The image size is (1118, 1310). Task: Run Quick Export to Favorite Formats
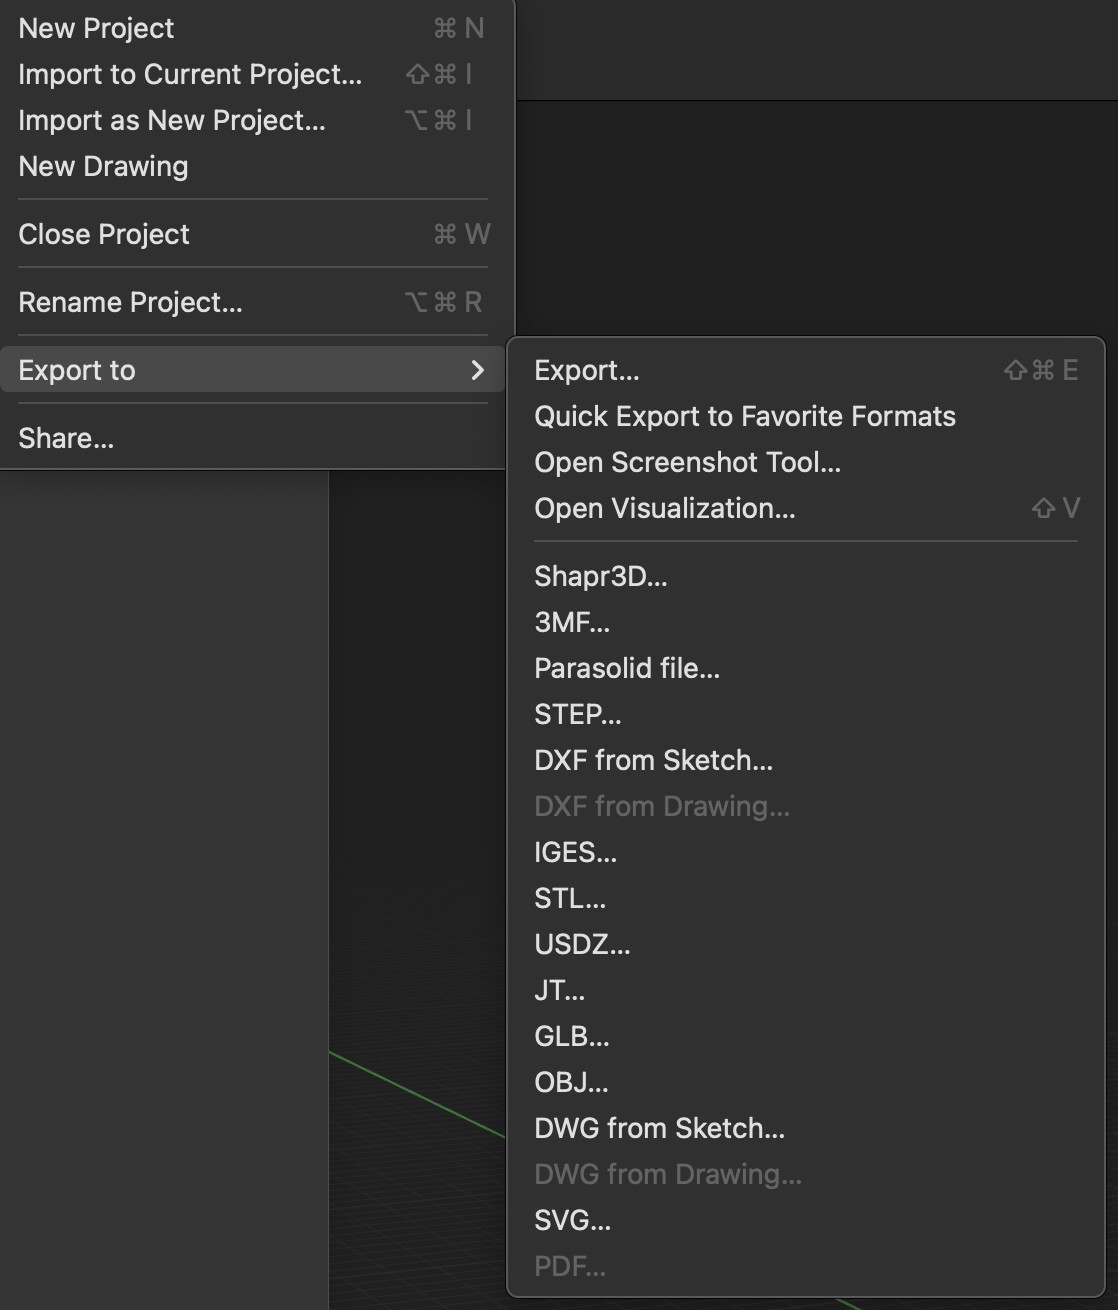coord(805,416)
